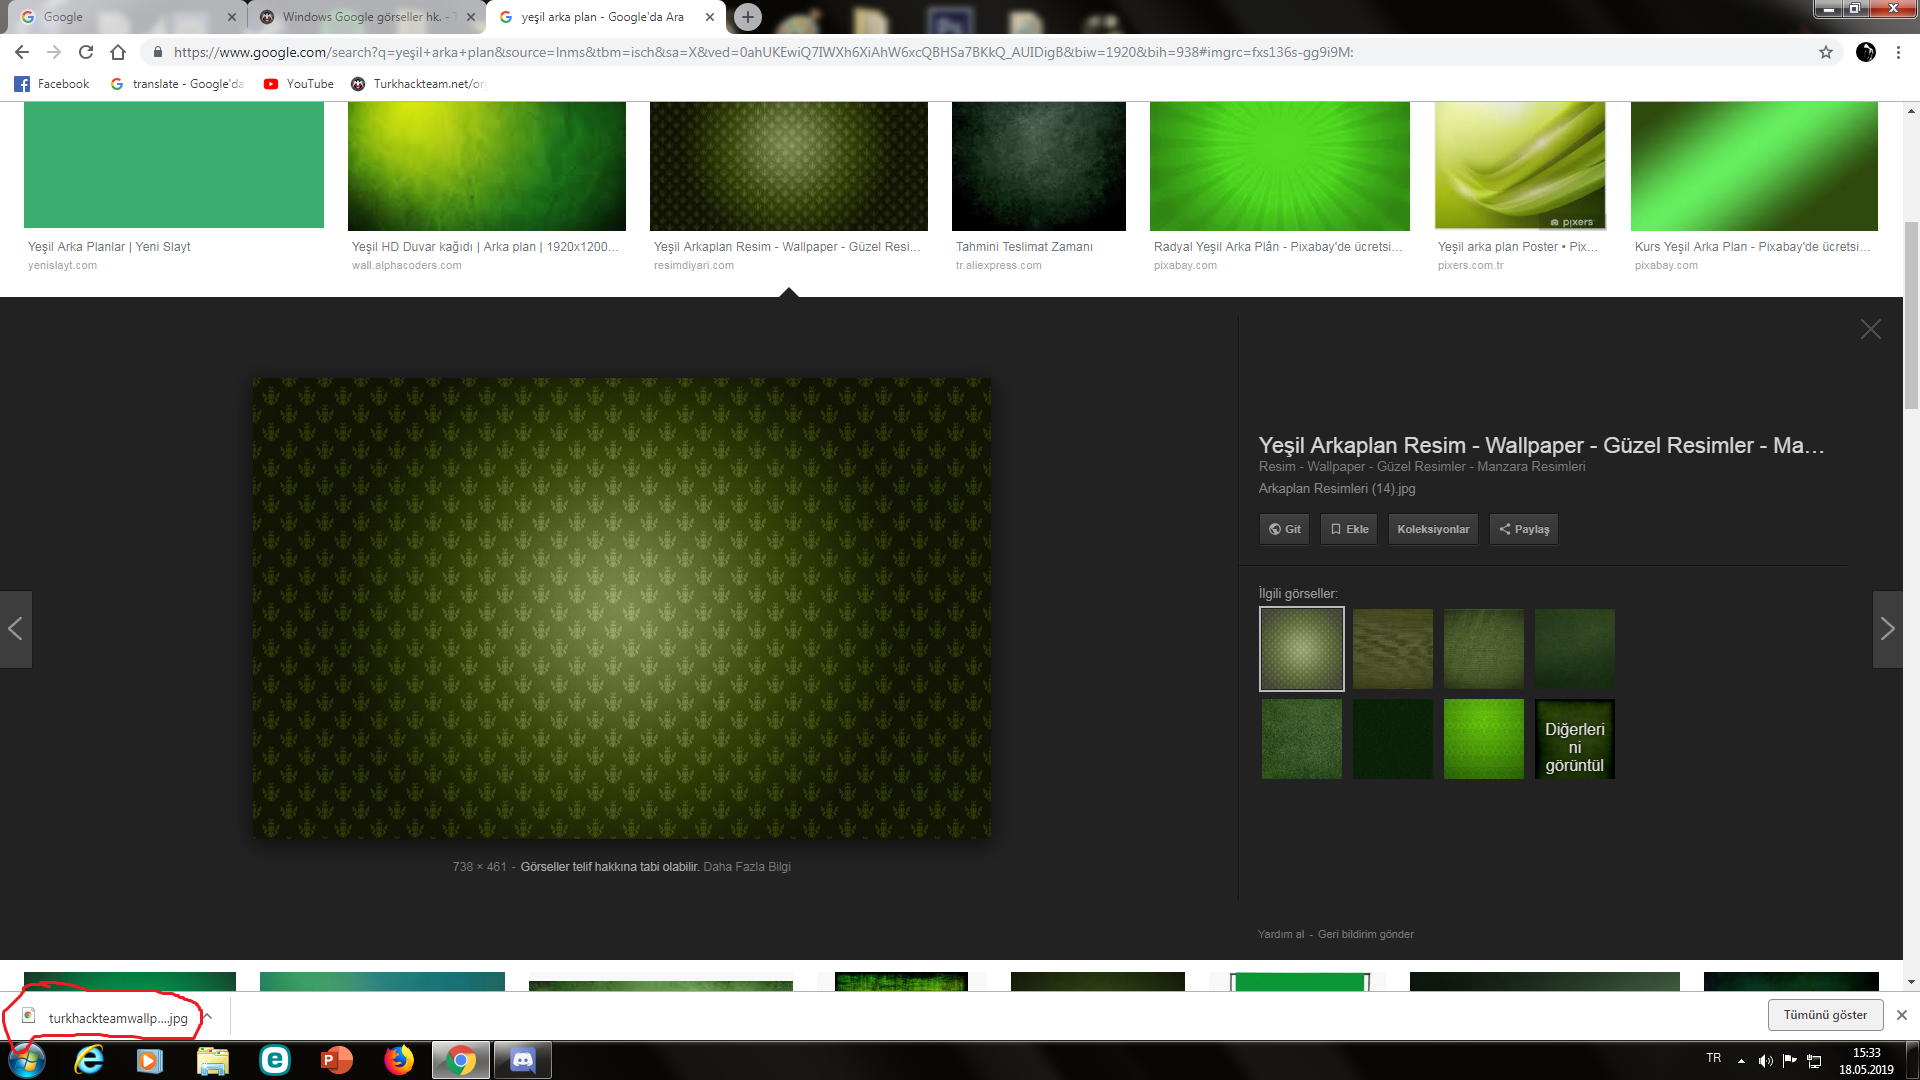Bookmark this page with the star icon
Viewport: 1920px width, 1080px height.
point(1826,52)
